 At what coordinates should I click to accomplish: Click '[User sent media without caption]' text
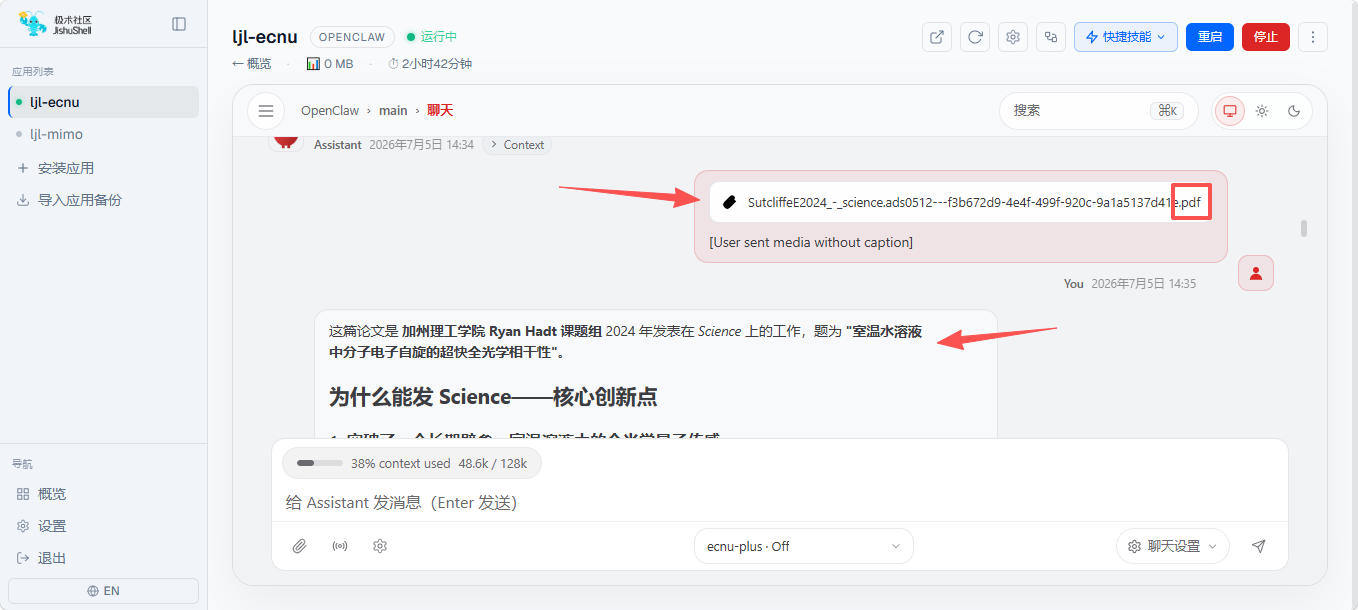click(811, 243)
